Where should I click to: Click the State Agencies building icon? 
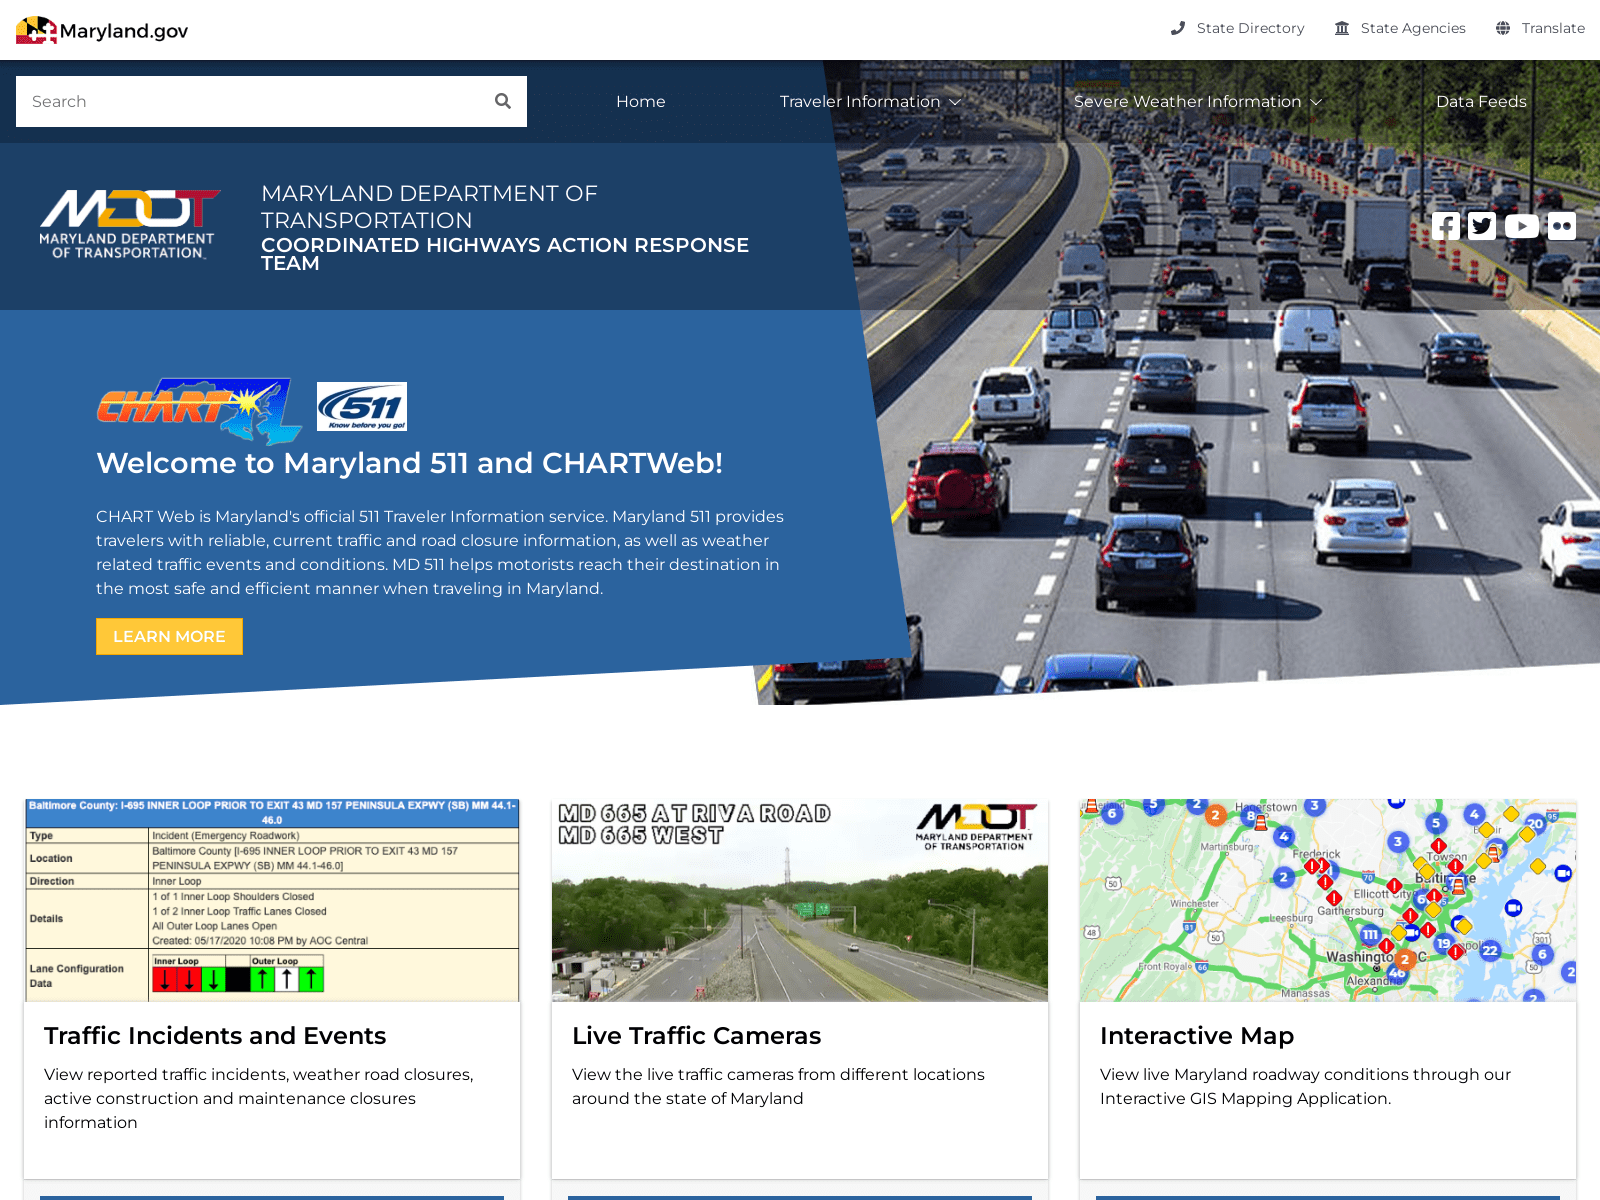click(1342, 28)
